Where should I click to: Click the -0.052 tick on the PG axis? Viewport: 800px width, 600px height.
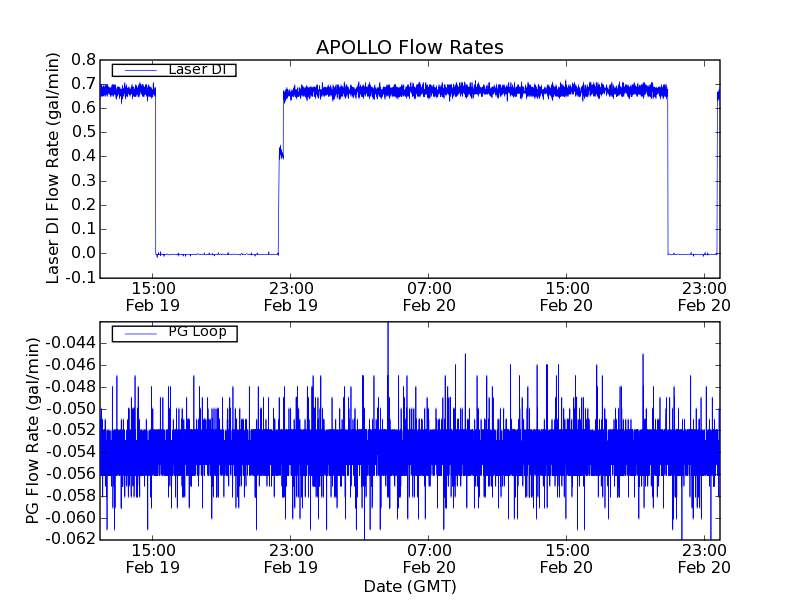point(71,430)
